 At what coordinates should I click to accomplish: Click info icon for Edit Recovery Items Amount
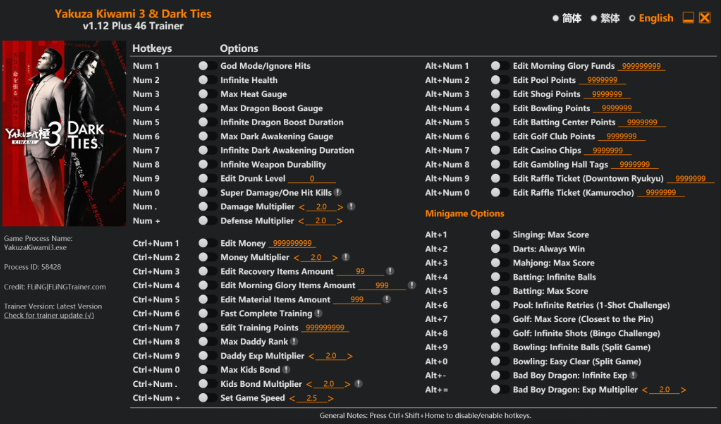[x=390, y=271]
